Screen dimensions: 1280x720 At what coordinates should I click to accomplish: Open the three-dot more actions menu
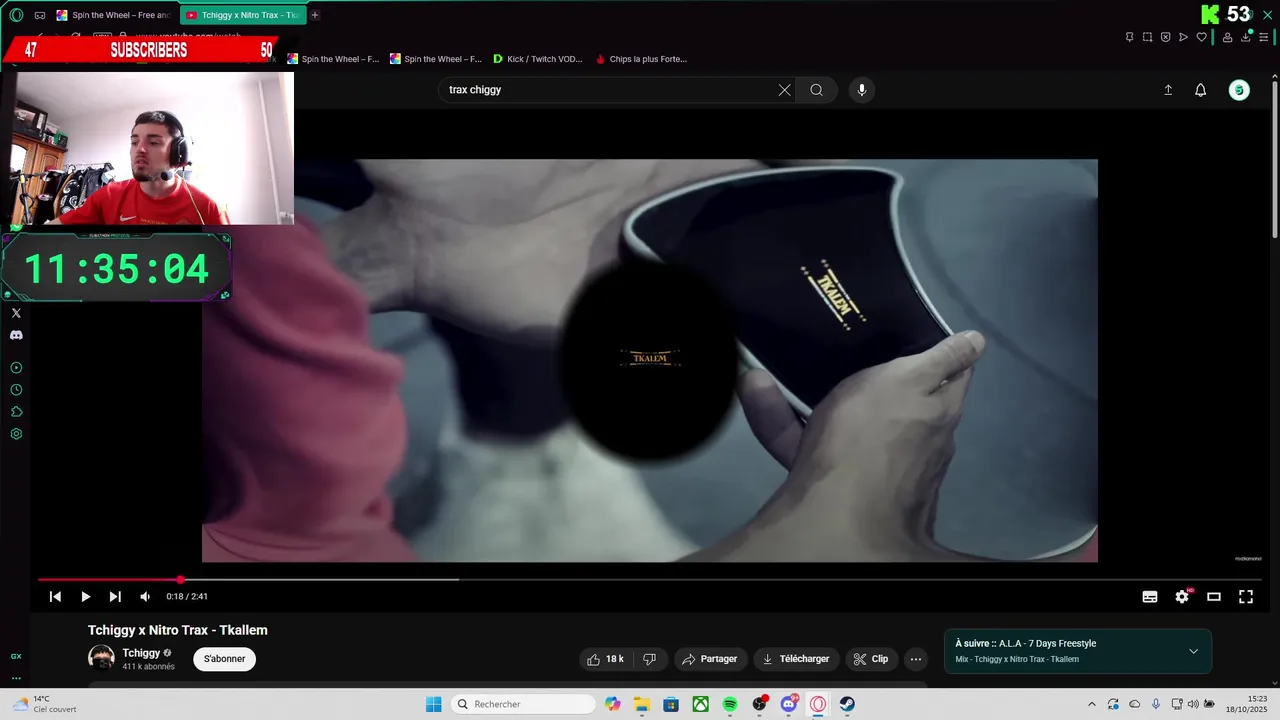point(915,659)
